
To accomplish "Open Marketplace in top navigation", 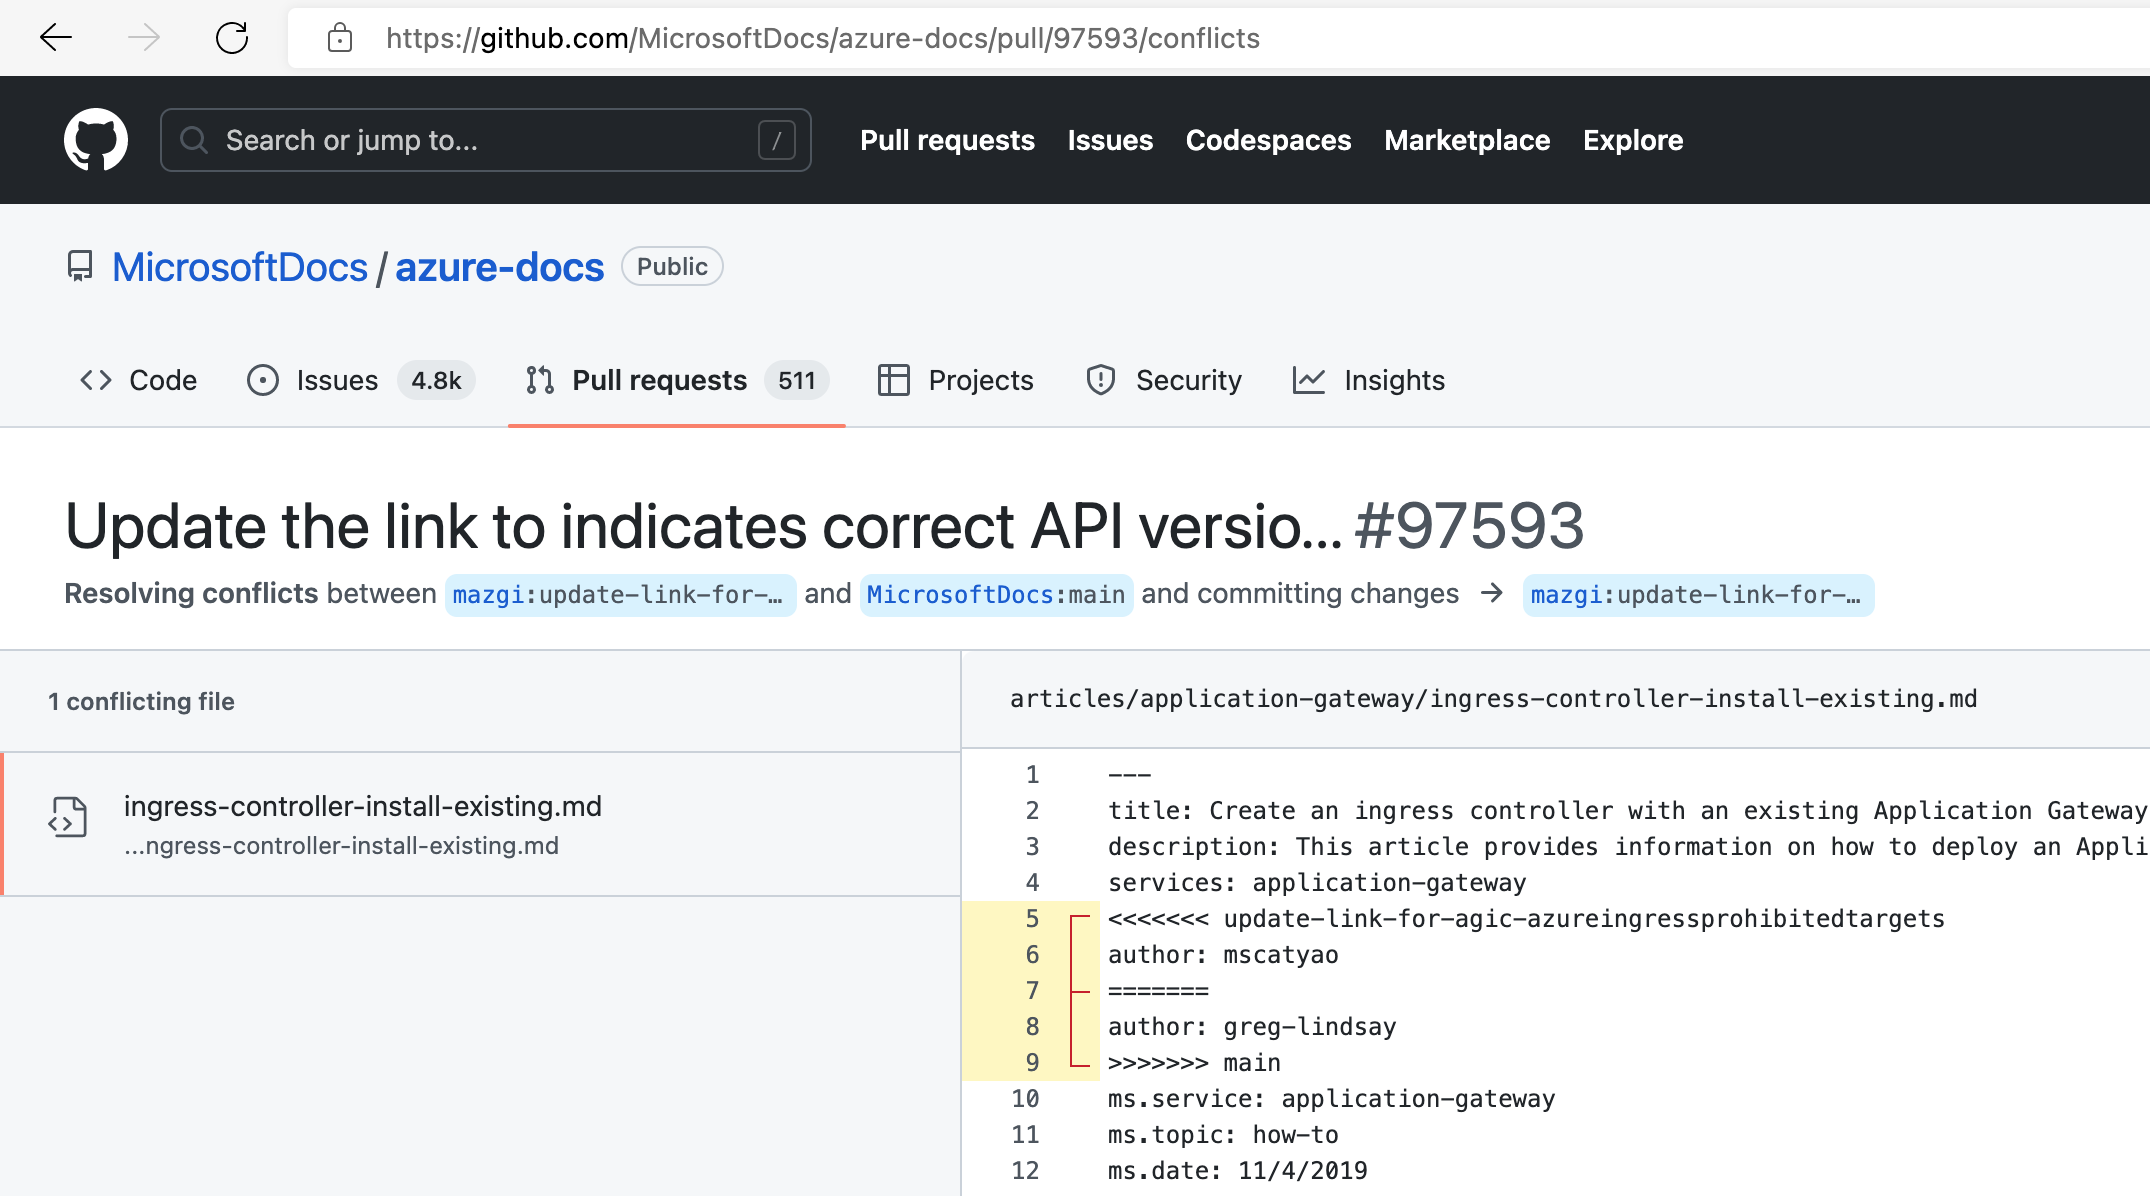I will (1467, 140).
